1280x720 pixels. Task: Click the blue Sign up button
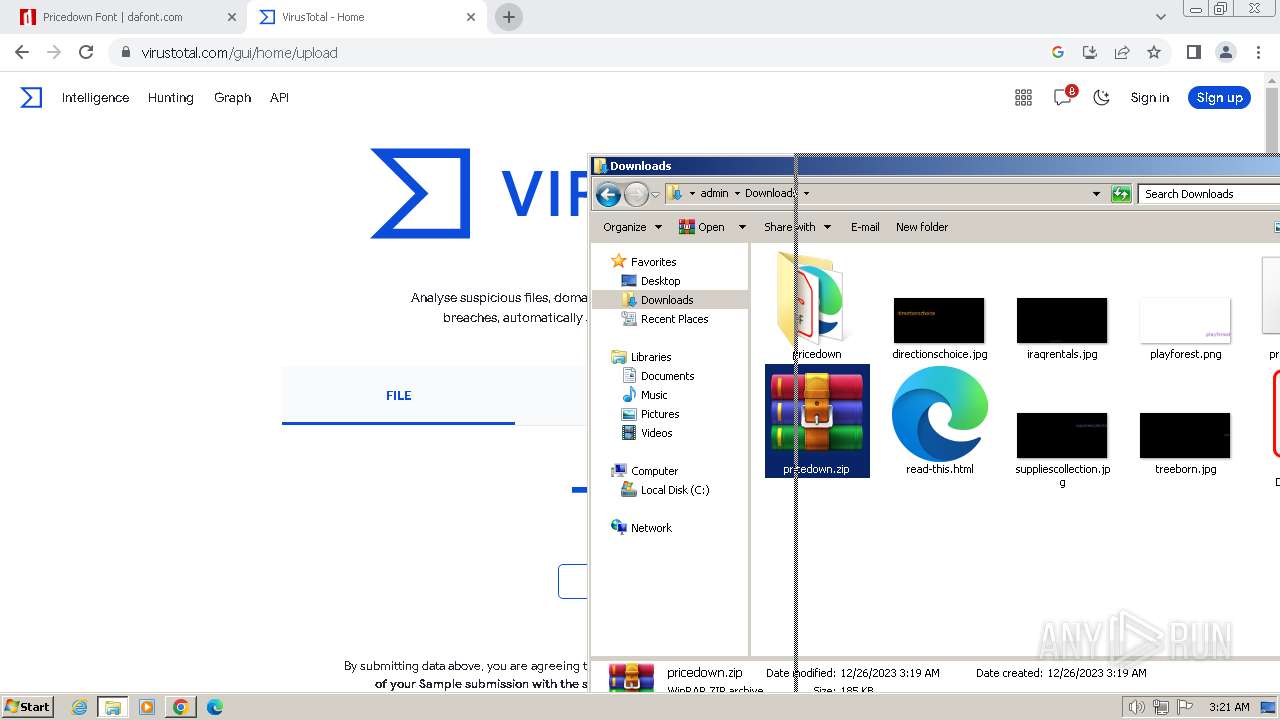pos(1219,97)
